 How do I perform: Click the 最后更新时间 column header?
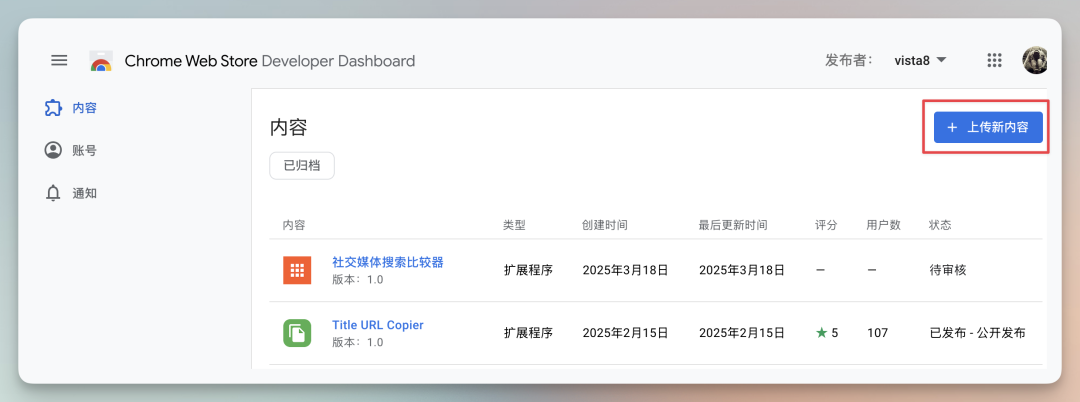coord(733,225)
